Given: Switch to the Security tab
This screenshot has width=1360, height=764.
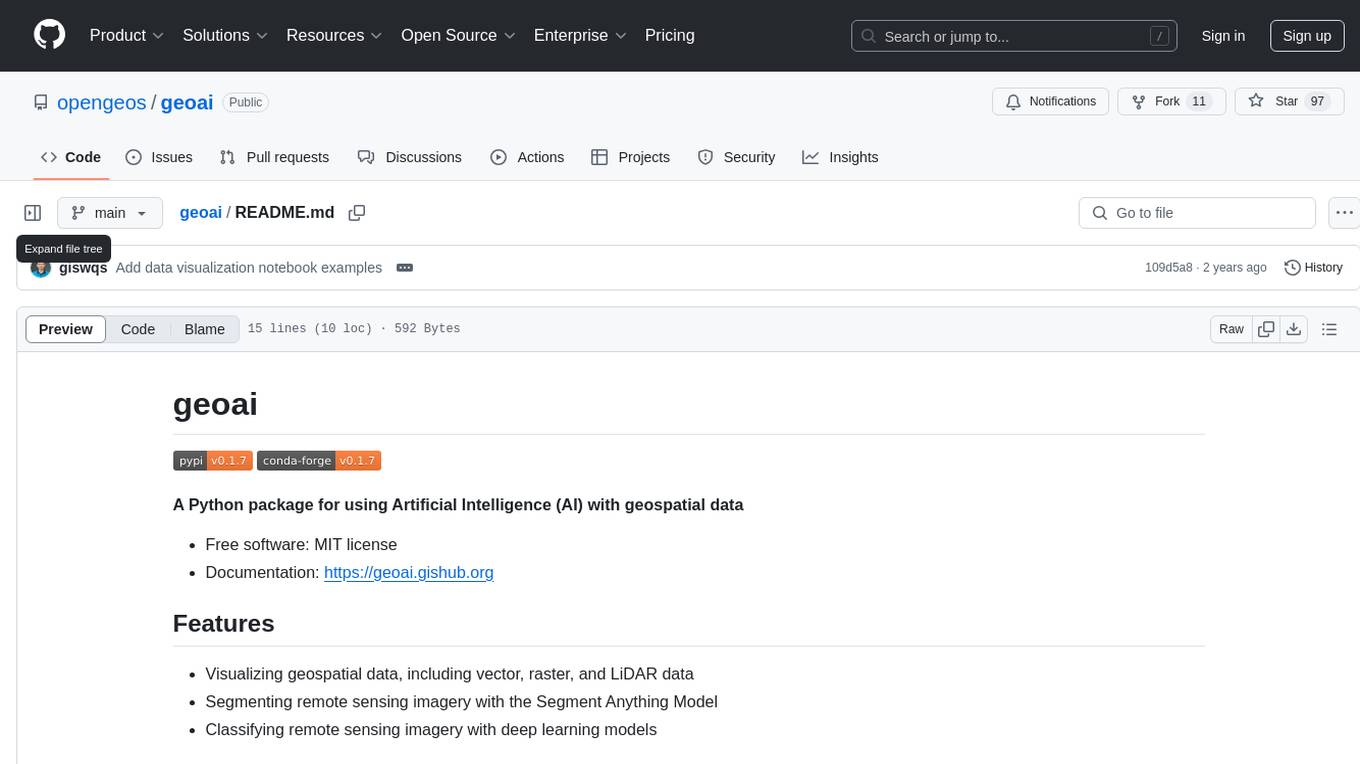Looking at the screenshot, I should (x=736, y=157).
